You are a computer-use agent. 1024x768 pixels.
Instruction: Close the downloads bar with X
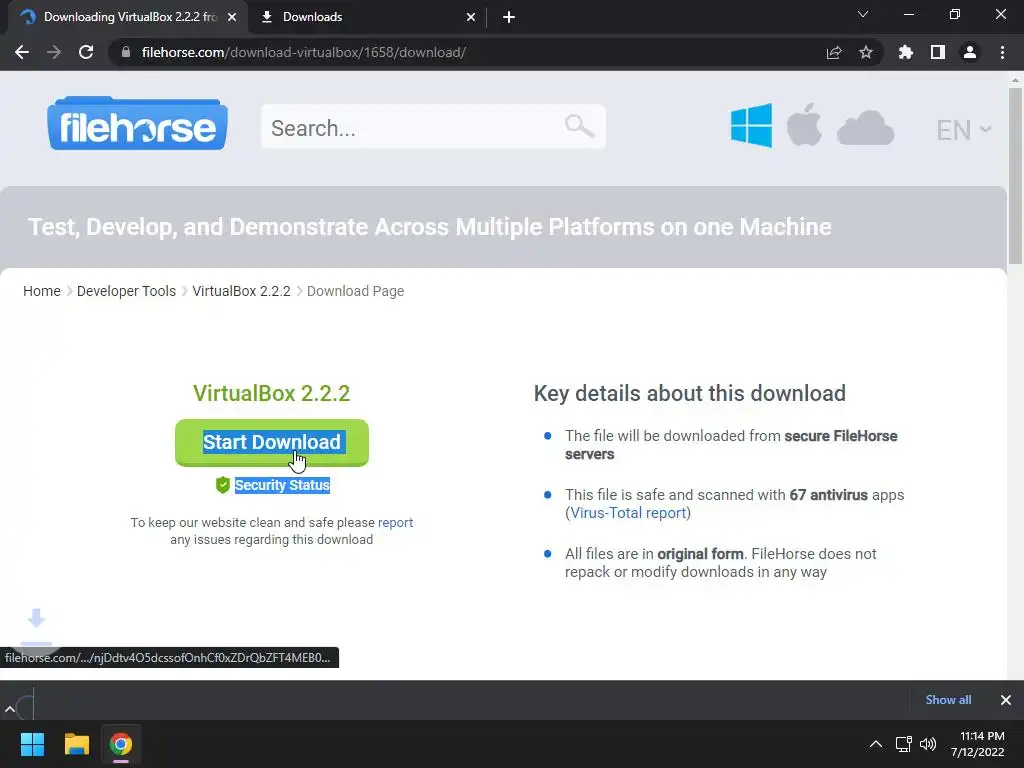[x=1006, y=700]
